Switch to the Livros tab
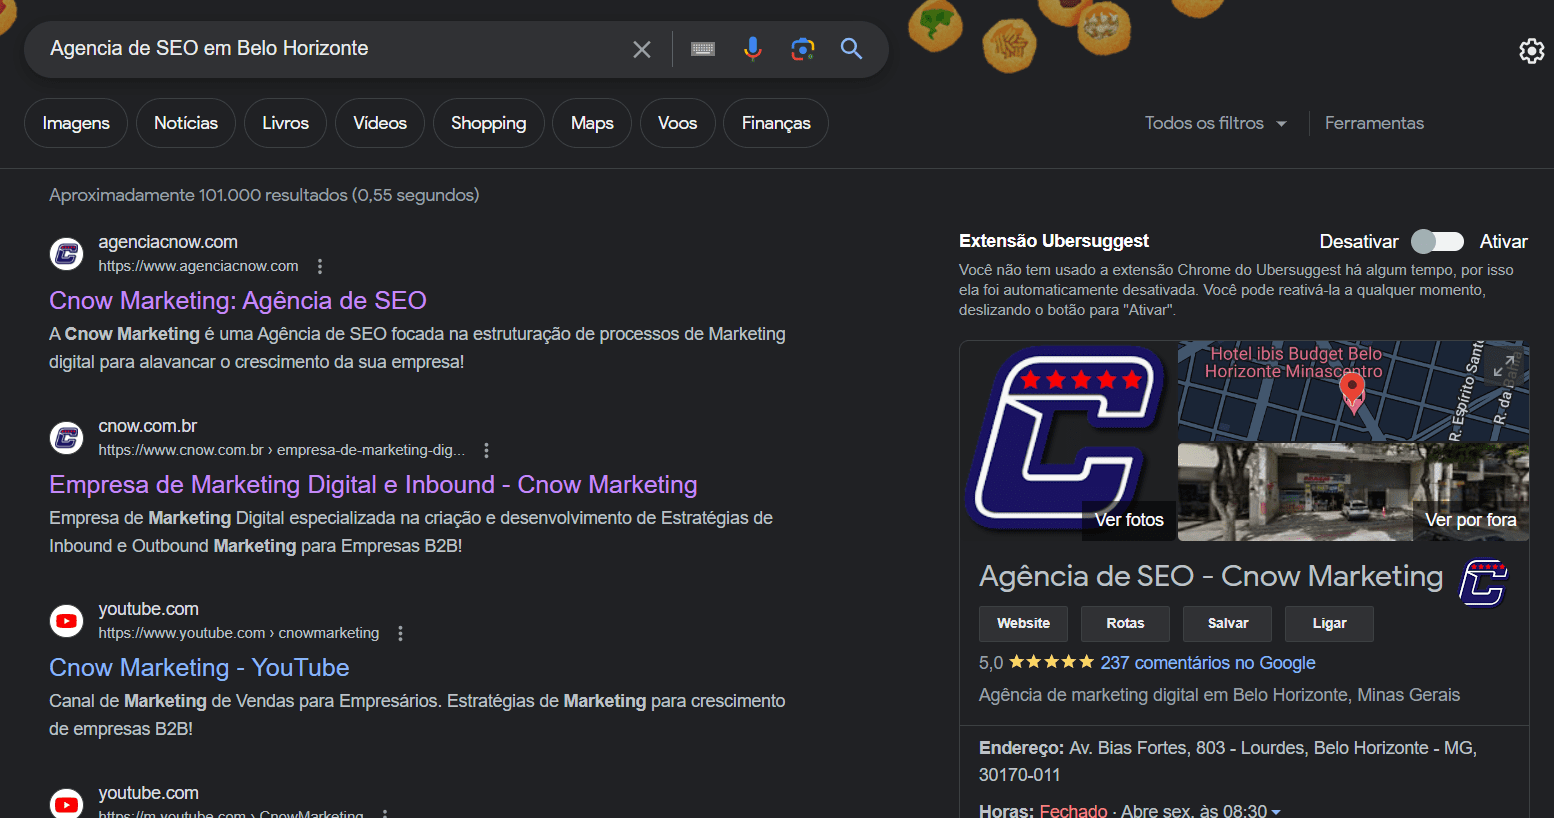Viewport: 1554px width, 818px height. [x=285, y=123]
